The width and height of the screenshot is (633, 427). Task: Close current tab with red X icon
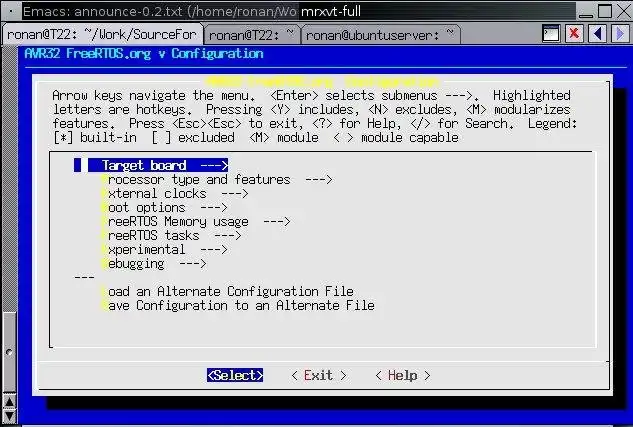(574, 34)
